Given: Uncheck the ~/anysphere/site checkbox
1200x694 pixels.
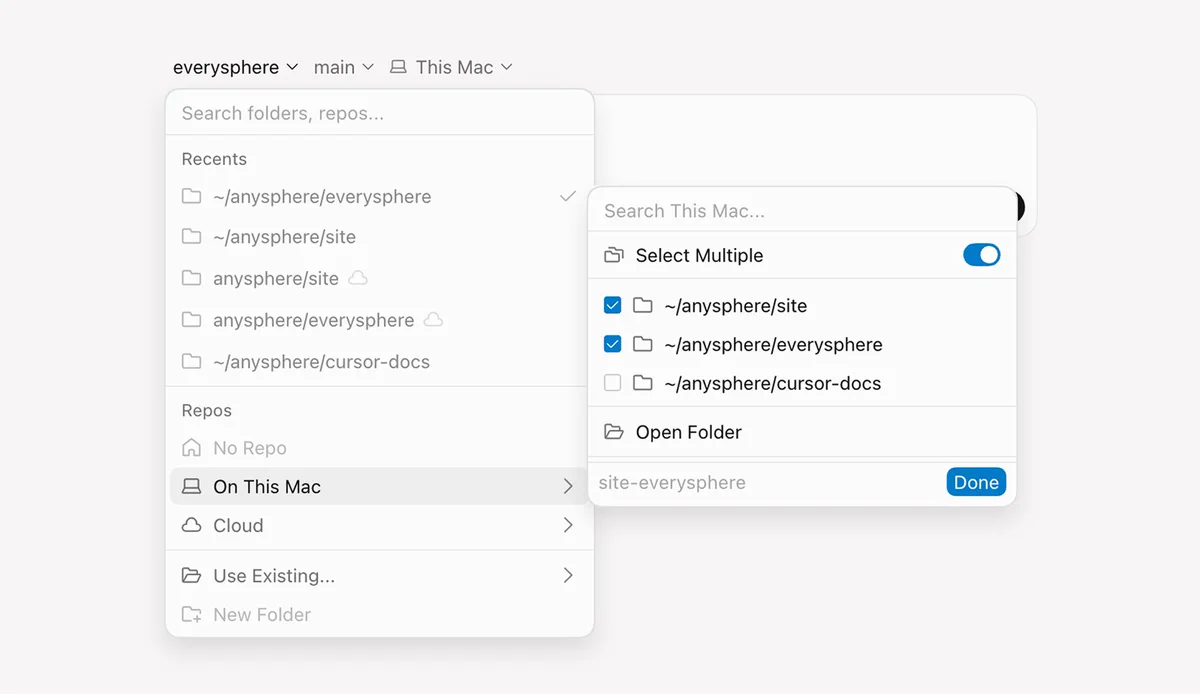Looking at the screenshot, I should 613,305.
